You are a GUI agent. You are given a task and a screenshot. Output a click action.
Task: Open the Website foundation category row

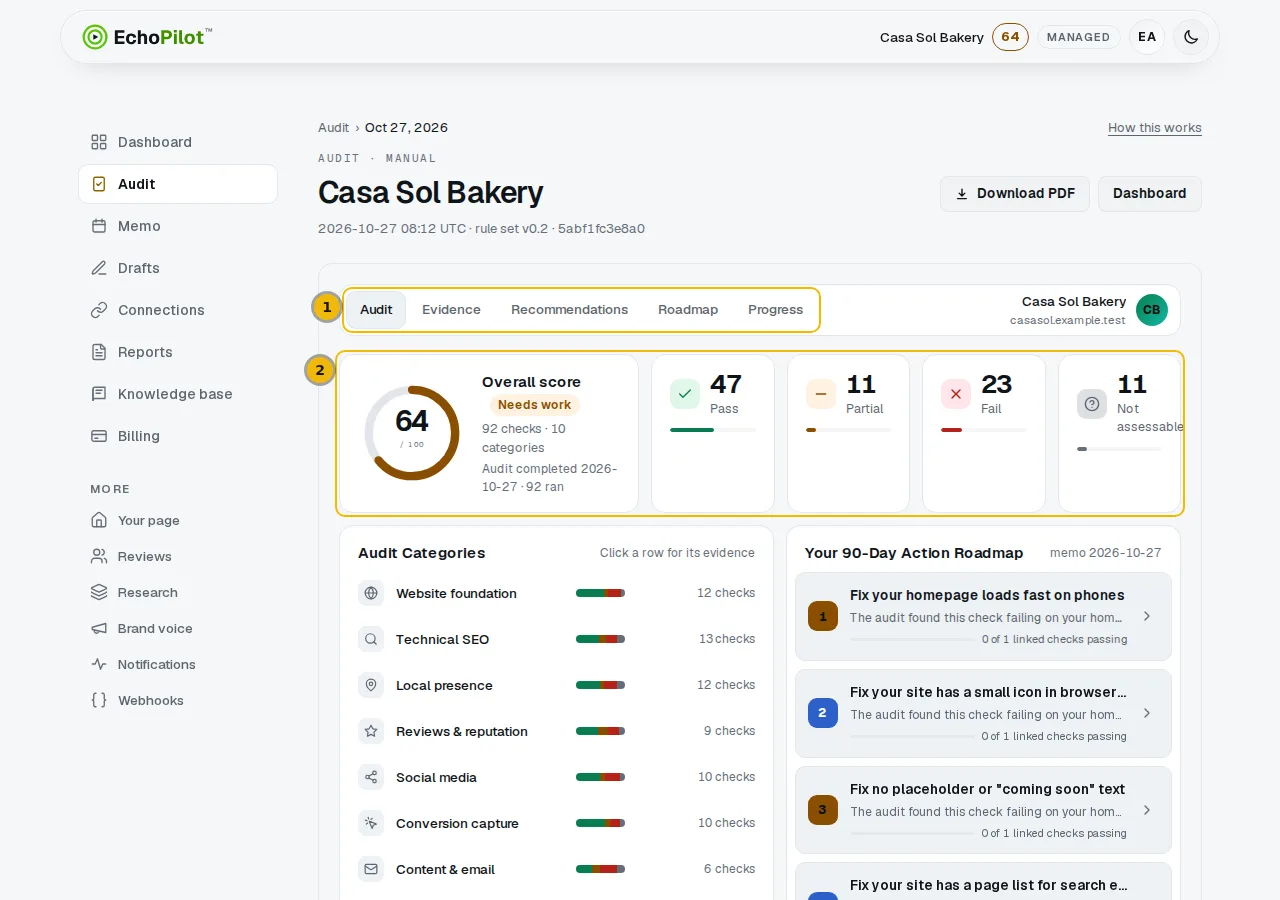pos(556,593)
